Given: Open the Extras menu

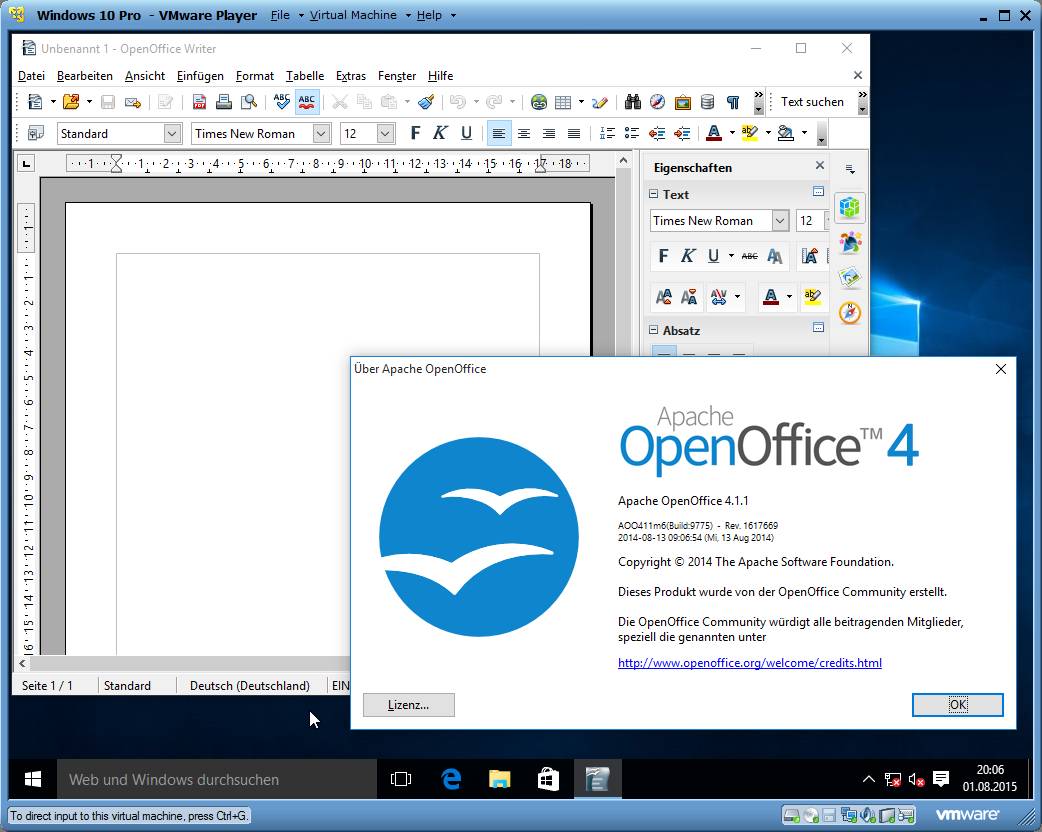Looking at the screenshot, I should click(x=350, y=76).
